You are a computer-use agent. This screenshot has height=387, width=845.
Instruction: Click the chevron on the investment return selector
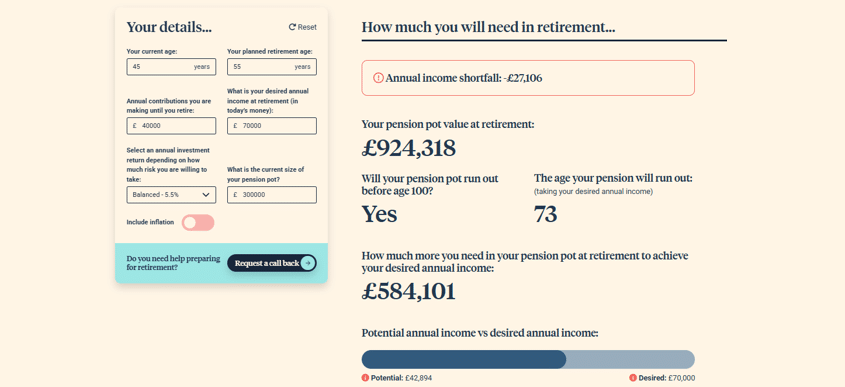pos(206,195)
